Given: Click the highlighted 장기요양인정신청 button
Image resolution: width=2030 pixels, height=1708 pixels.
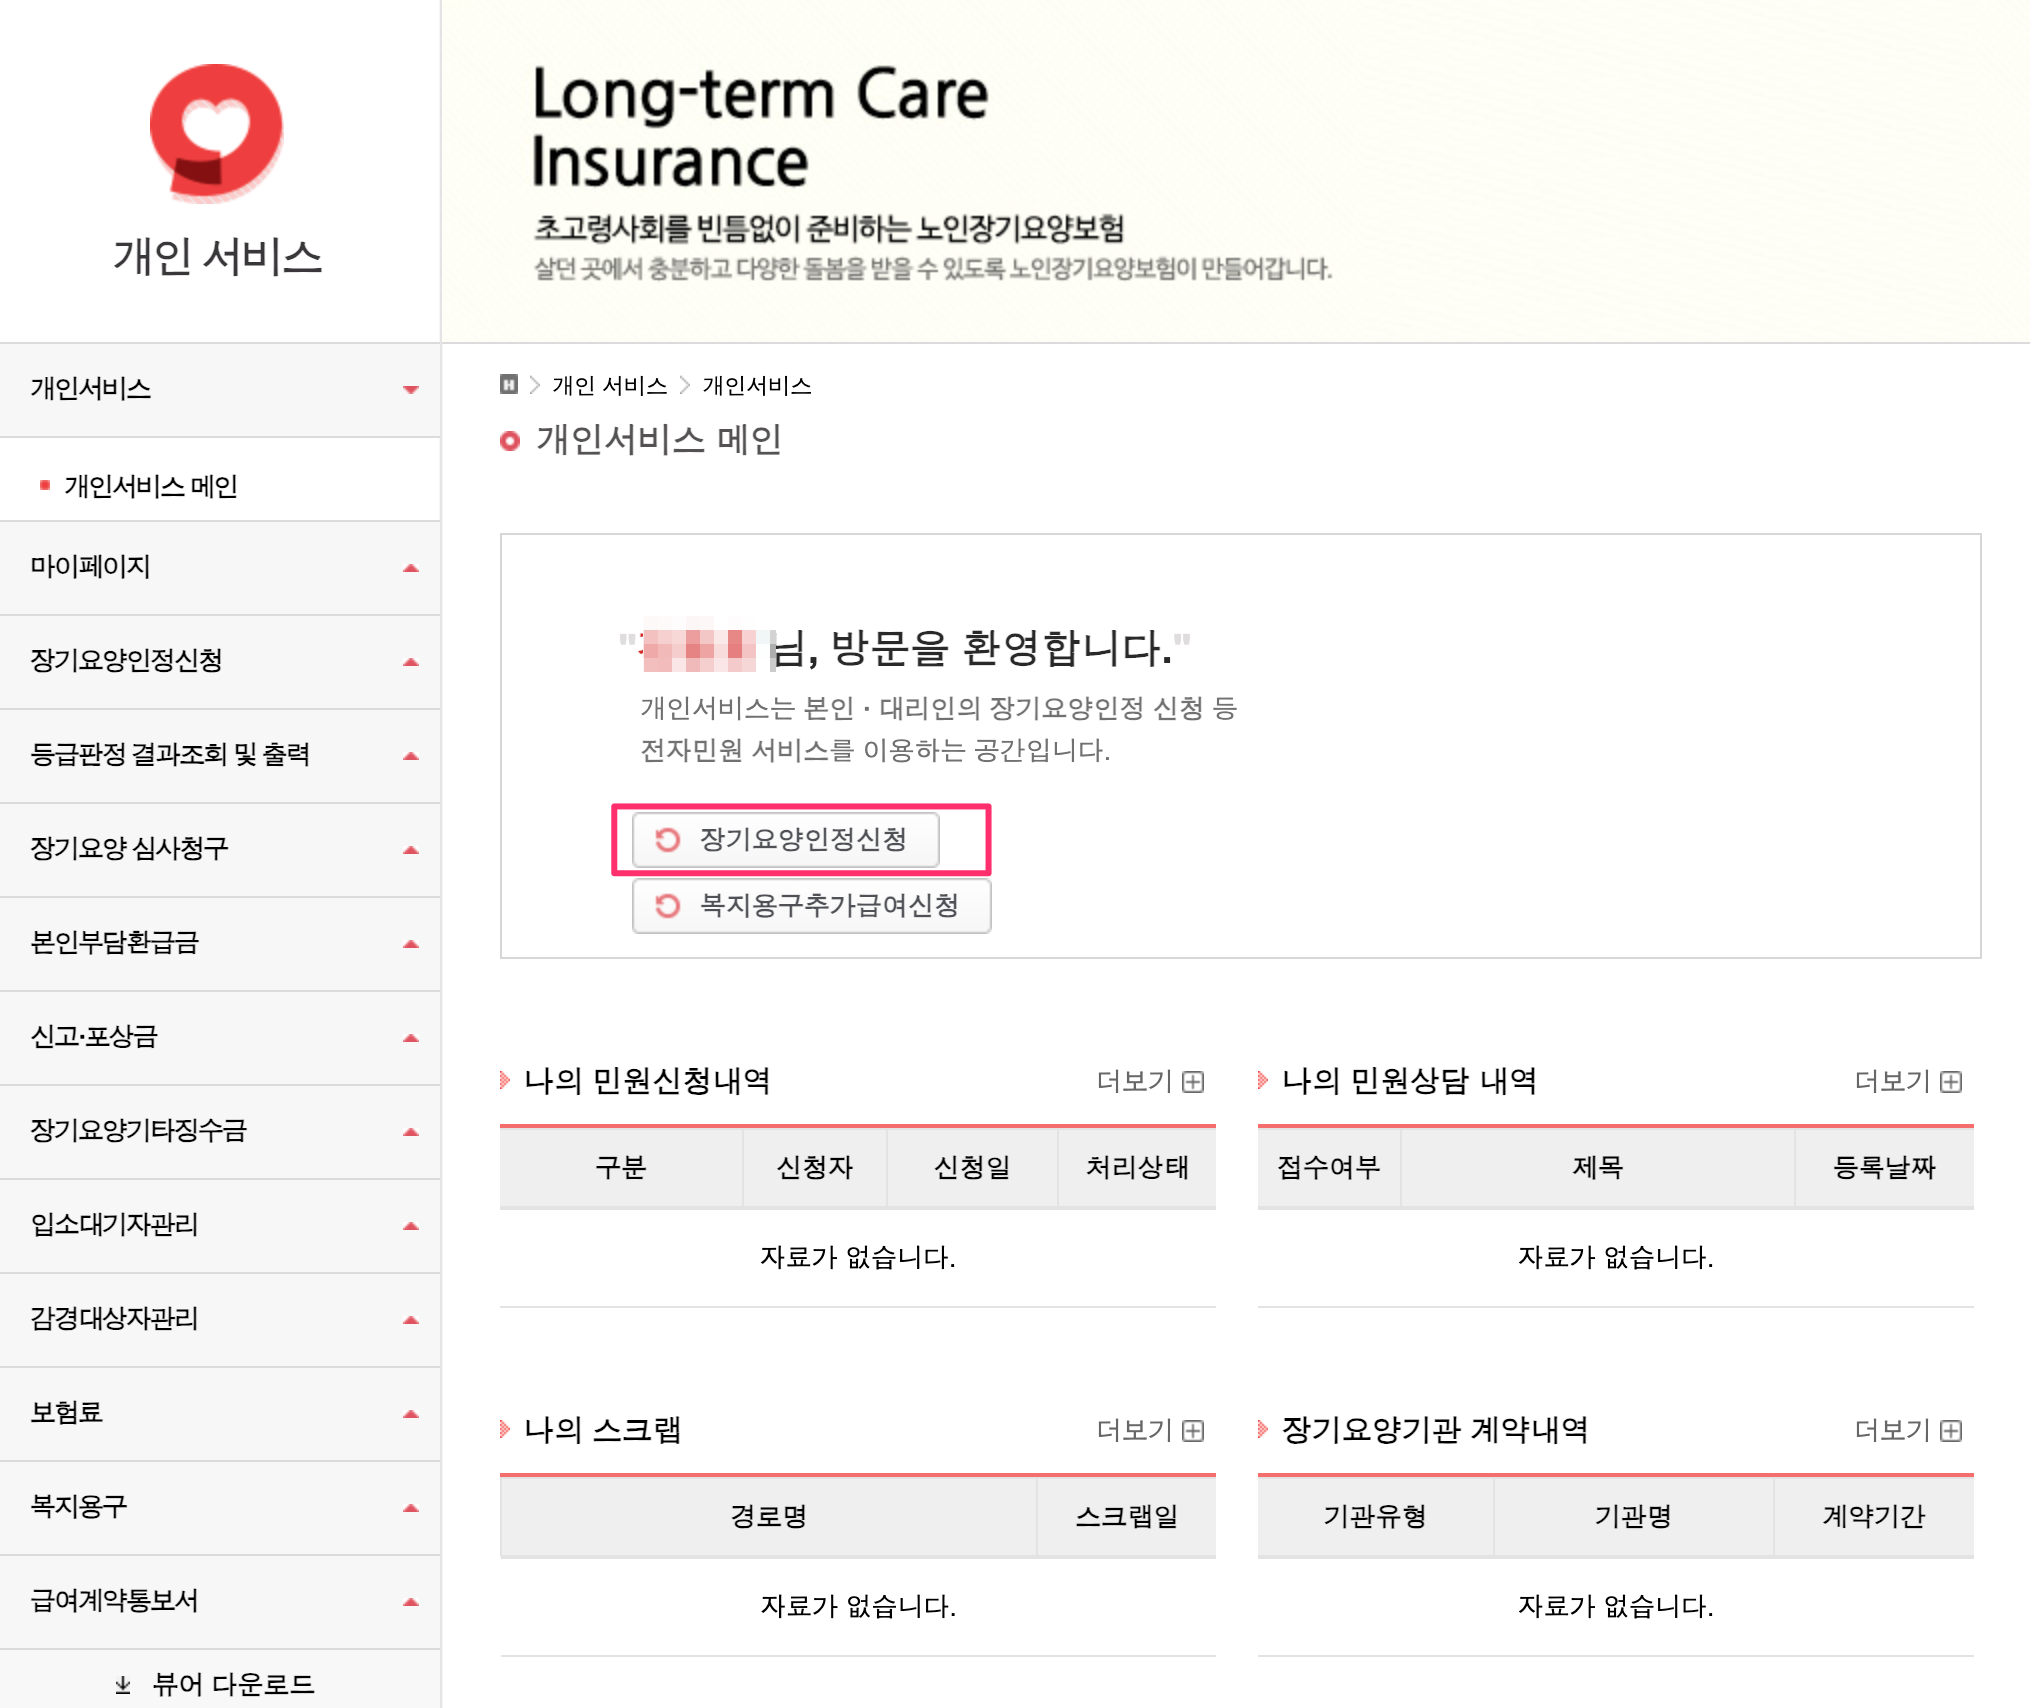Looking at the screenshot, I should [x=786, y=840].
